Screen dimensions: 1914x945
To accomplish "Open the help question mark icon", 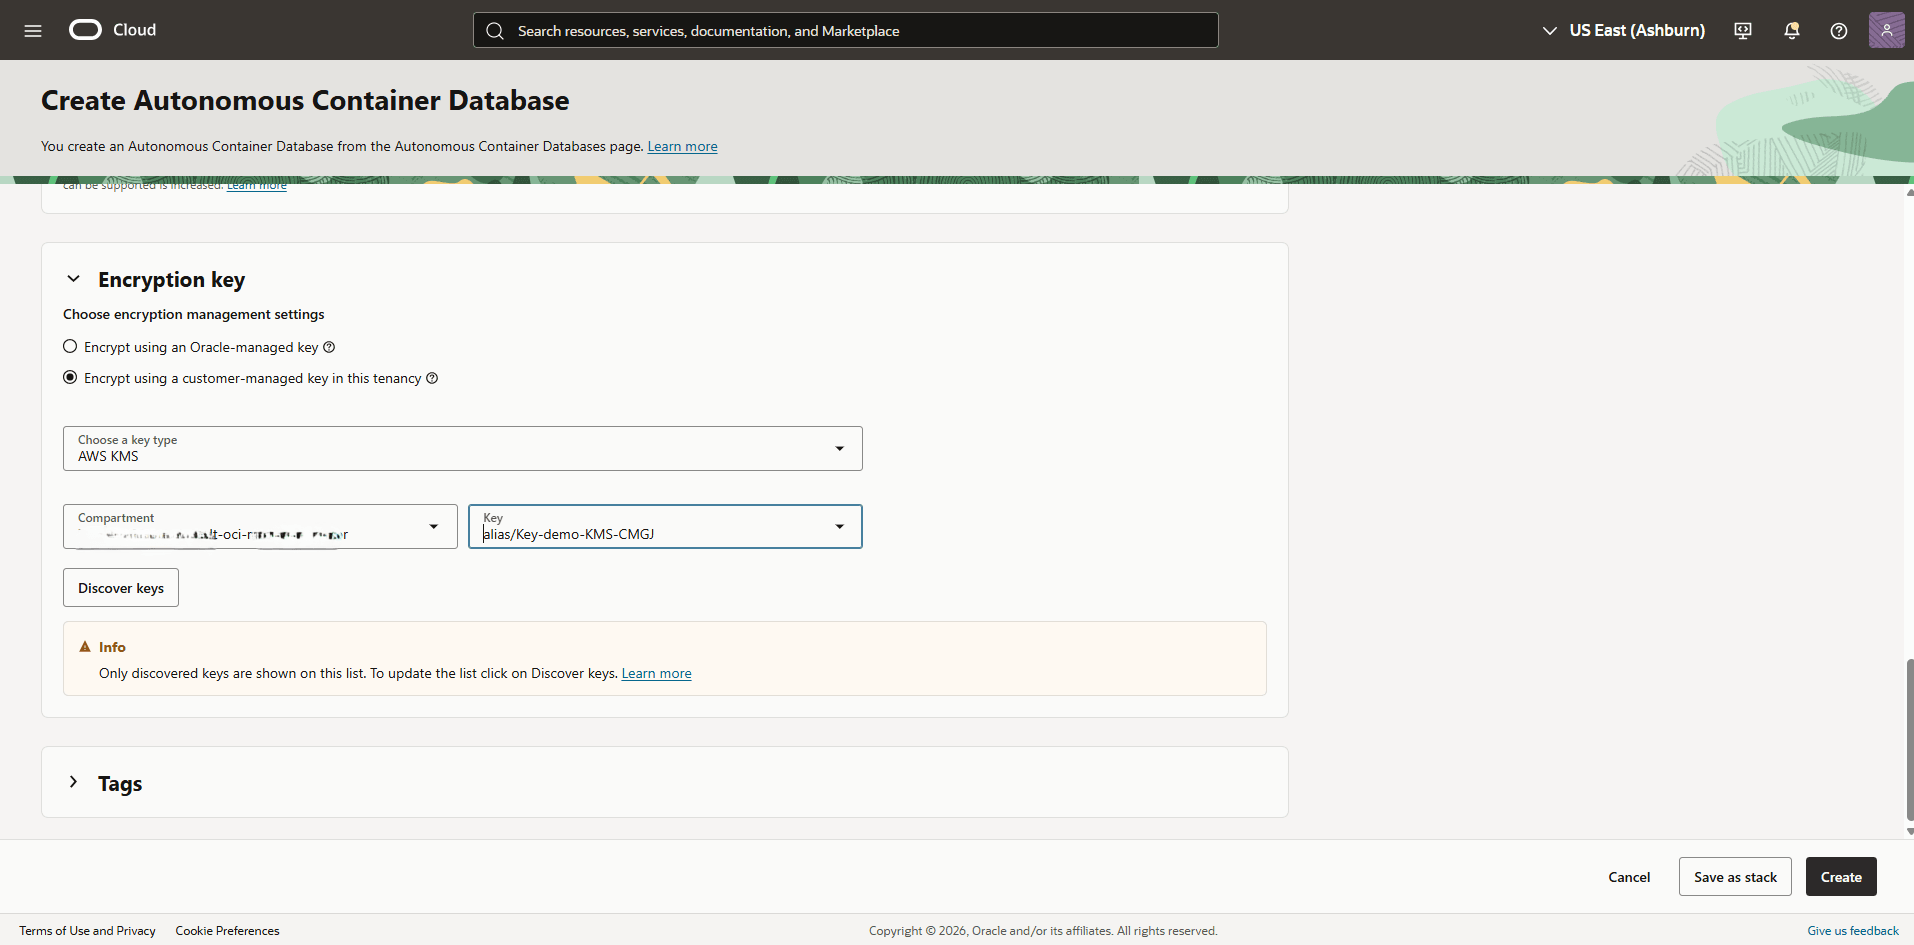I will click(x=1839, y=30).
